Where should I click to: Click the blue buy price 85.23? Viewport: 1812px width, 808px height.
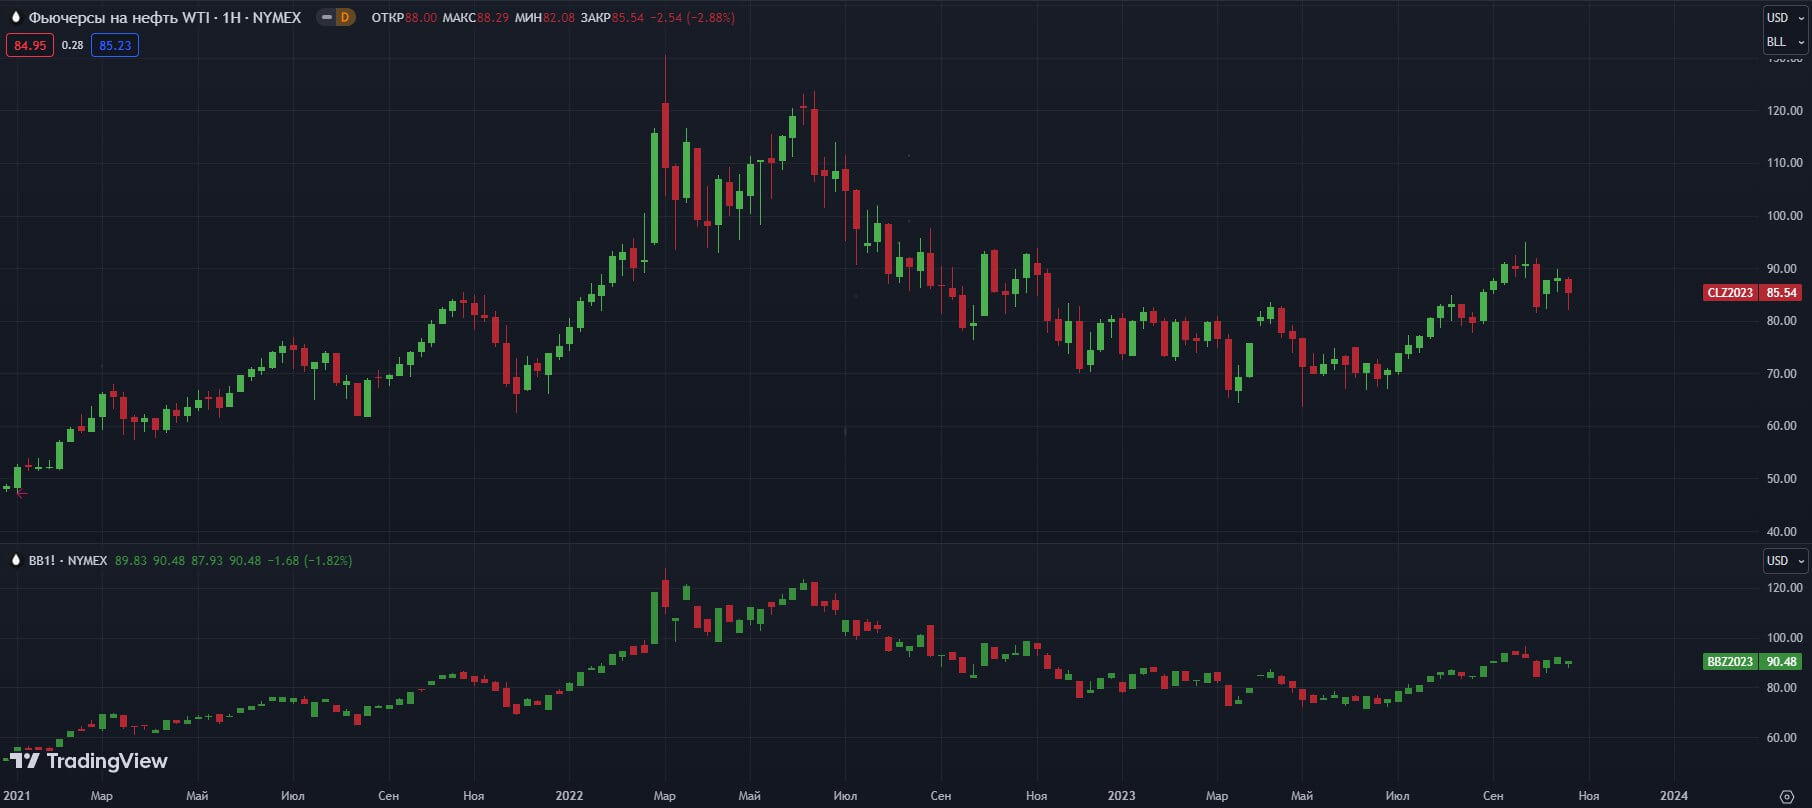coord(115,45)
